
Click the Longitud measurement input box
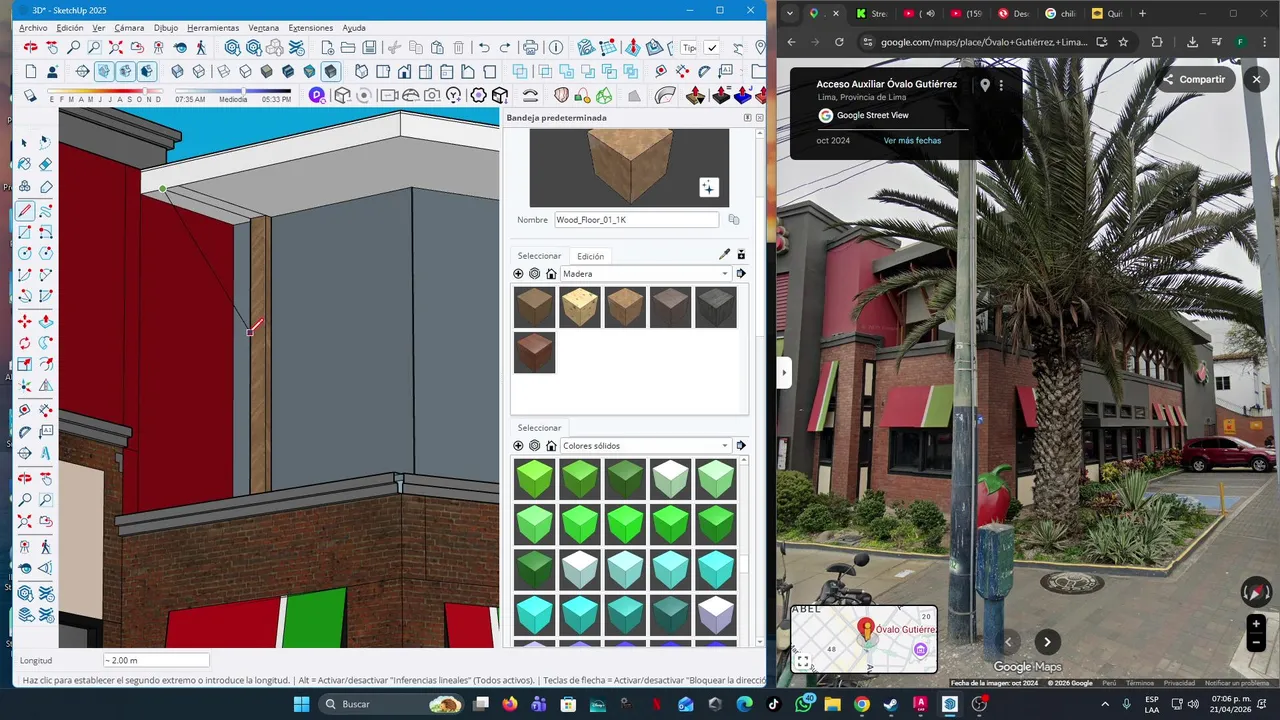click(x=156, y=660)
